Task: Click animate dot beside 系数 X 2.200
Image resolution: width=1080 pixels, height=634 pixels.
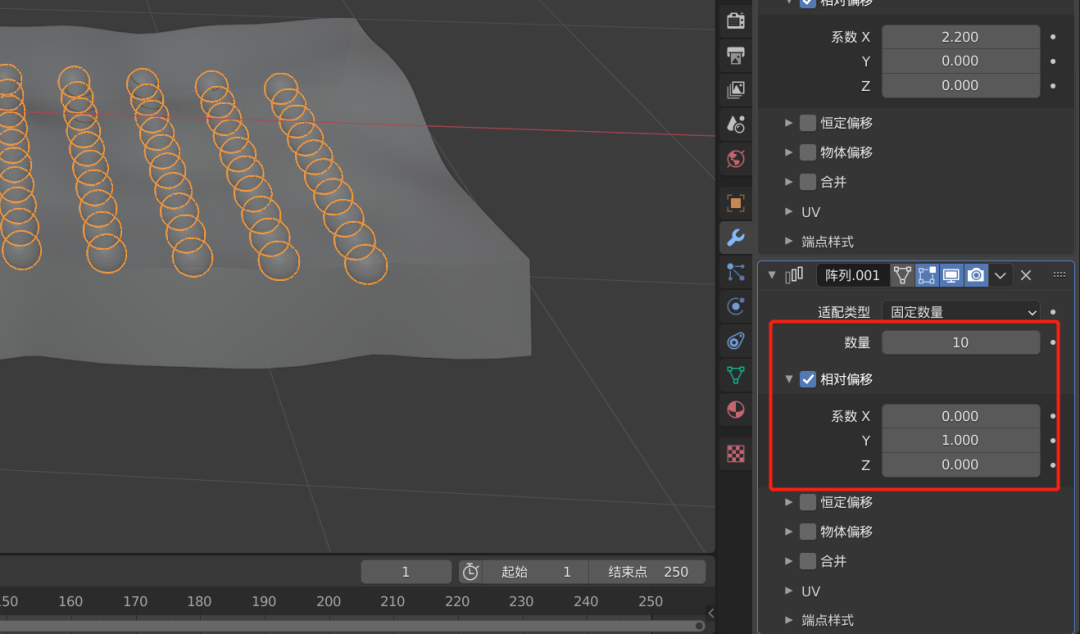Action: point(1053,37)
